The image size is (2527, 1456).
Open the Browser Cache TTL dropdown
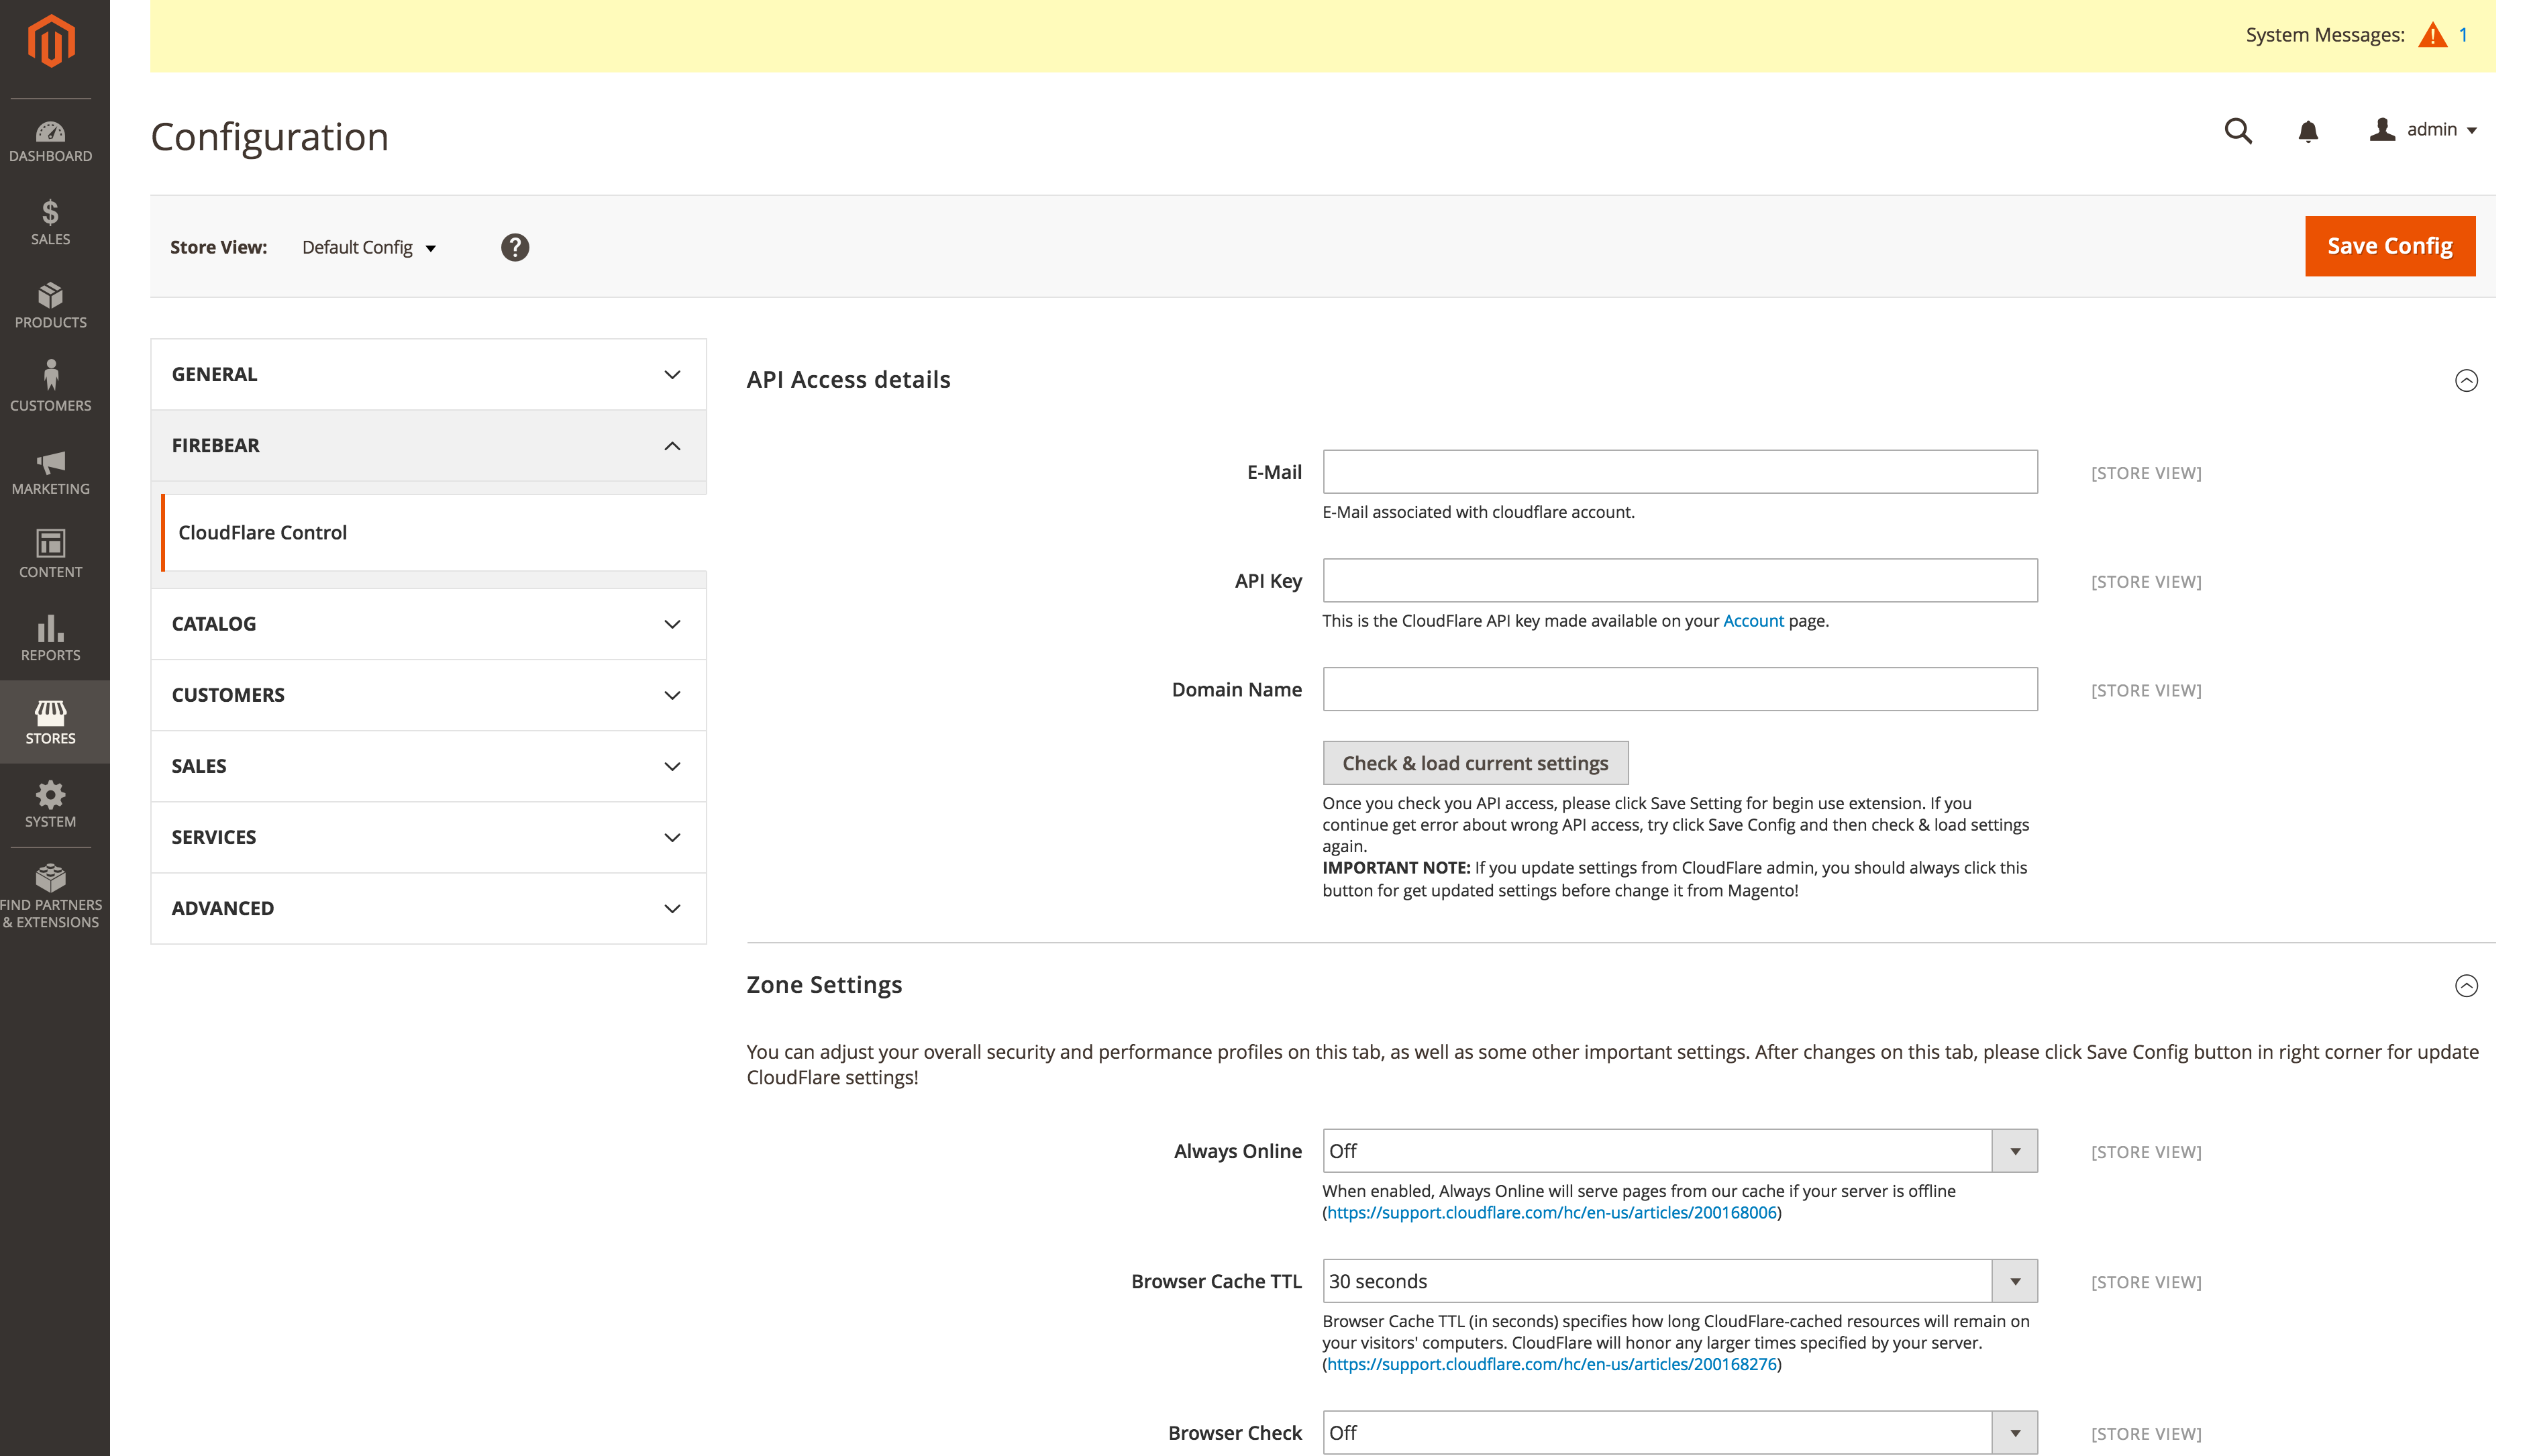[1680, 1281]
